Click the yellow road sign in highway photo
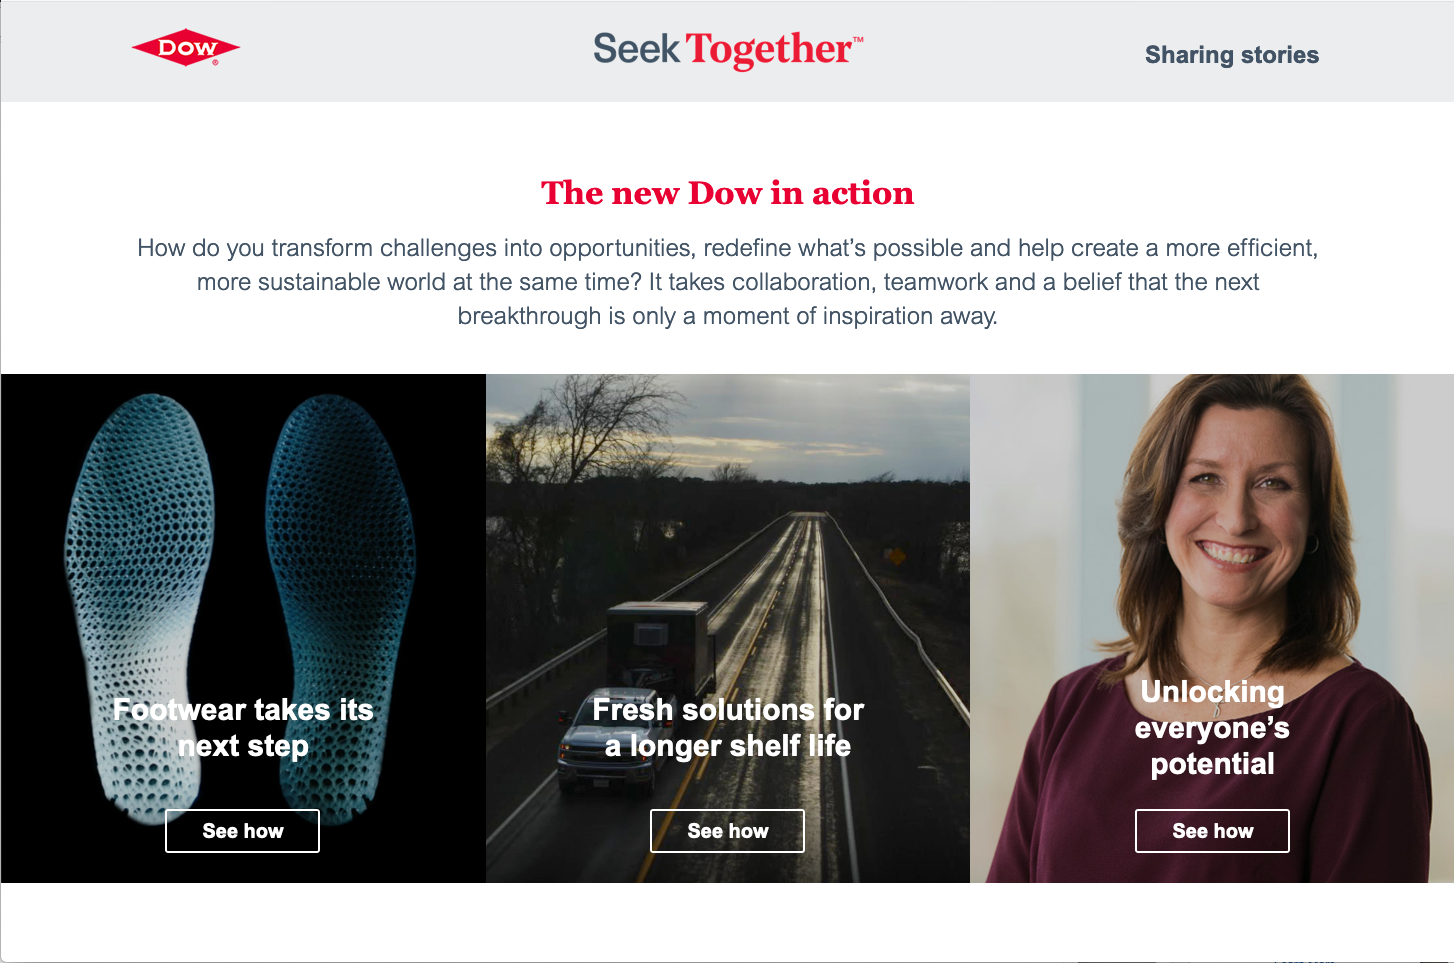 pos(896,556)
